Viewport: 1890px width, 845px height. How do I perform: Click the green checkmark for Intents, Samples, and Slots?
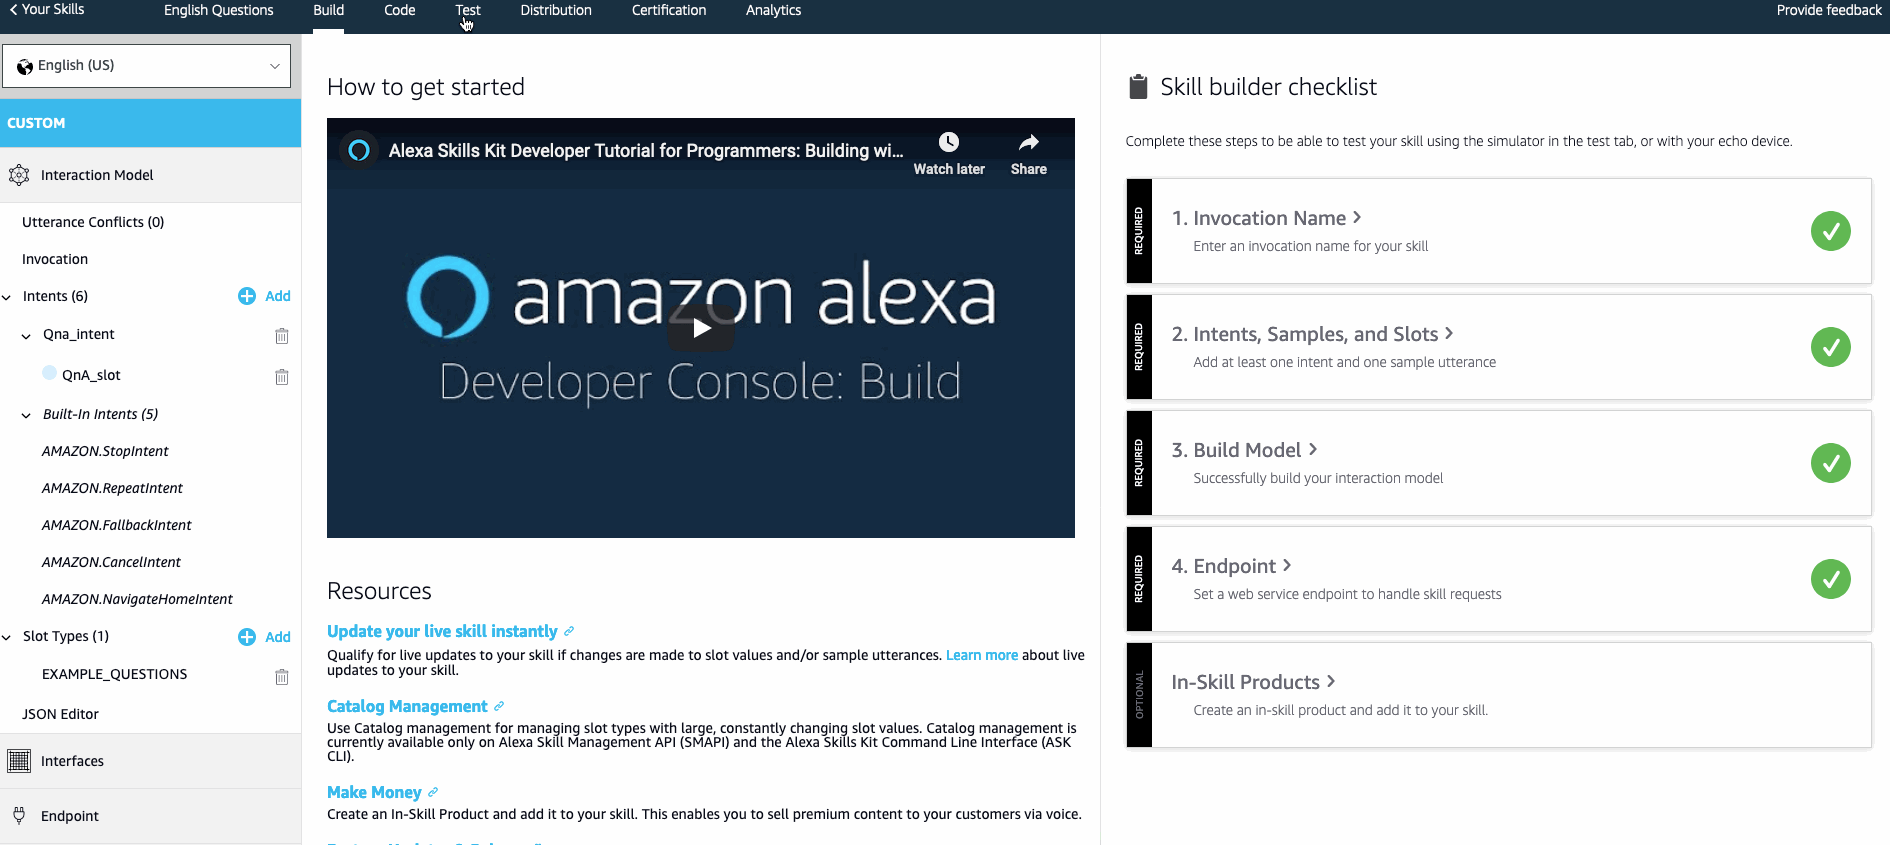(x=1830, y=347)
